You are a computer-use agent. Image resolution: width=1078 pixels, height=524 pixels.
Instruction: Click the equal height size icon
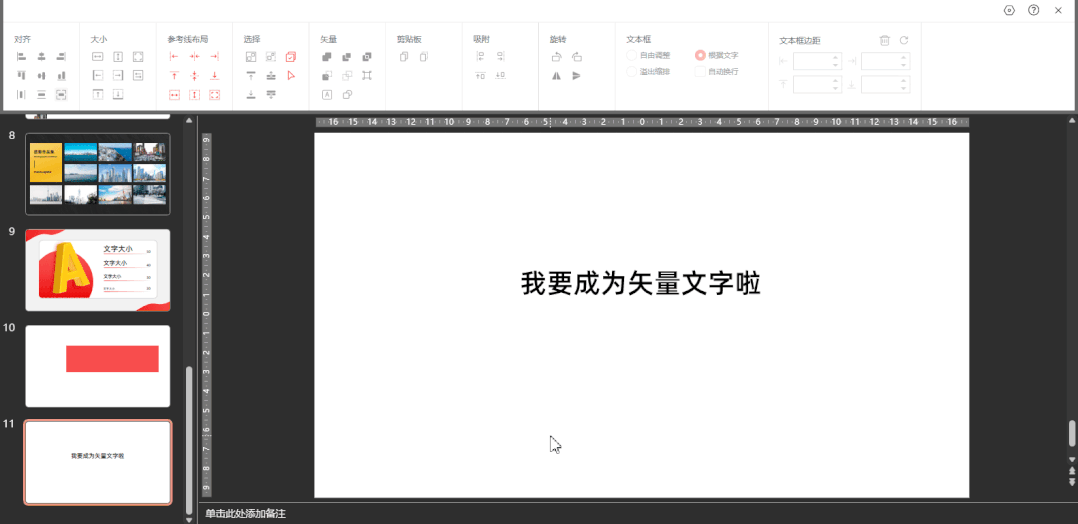pos(118,56)
